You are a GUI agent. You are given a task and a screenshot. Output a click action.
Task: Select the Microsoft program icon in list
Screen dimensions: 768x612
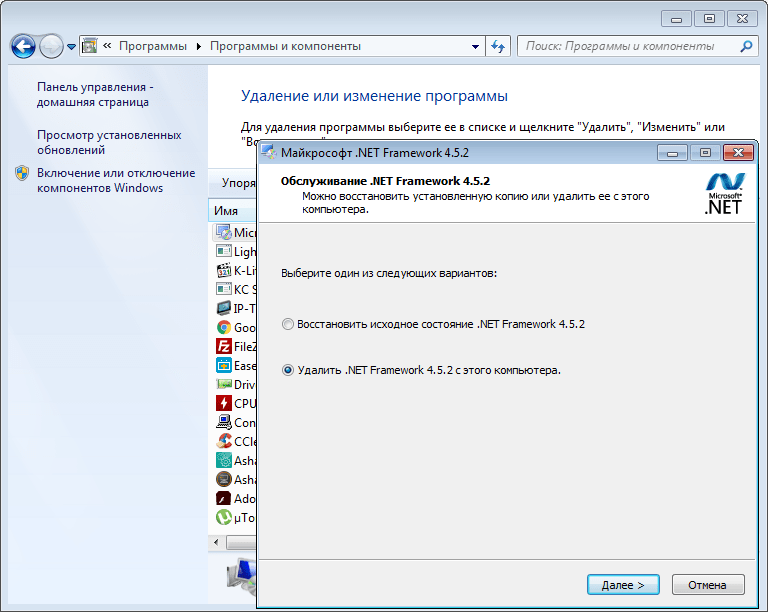[x=224, y=232]
